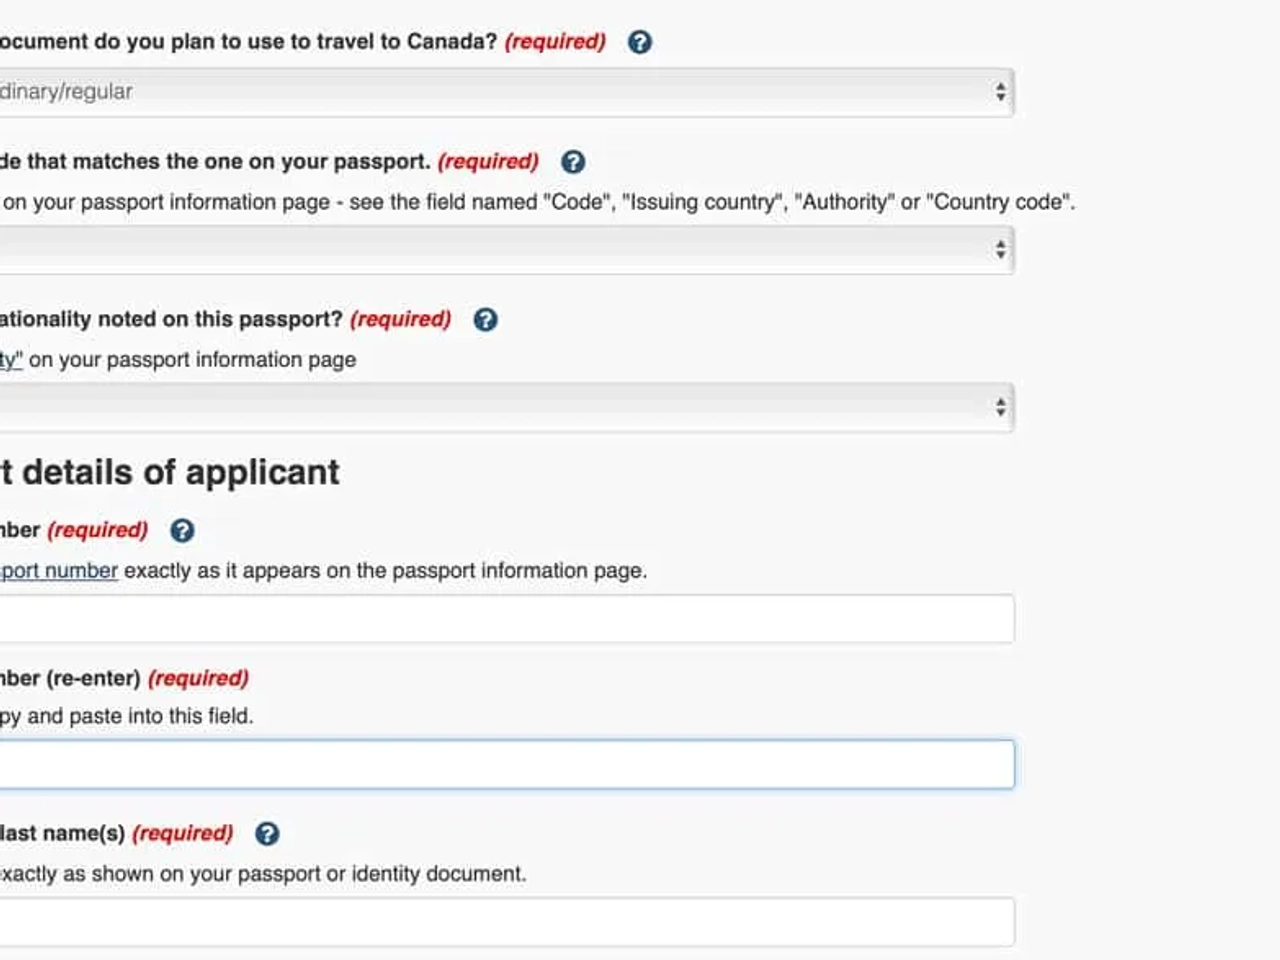Click the passport number (re-enter) label

tap(70, 678)
